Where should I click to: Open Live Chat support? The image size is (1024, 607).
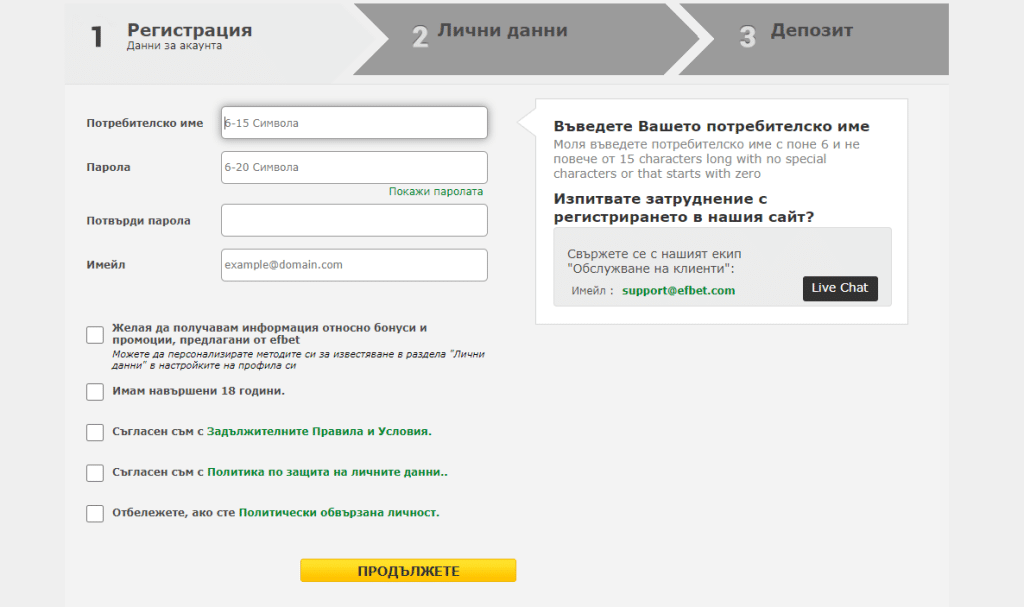pyautogui.click(x=839, y=288)
